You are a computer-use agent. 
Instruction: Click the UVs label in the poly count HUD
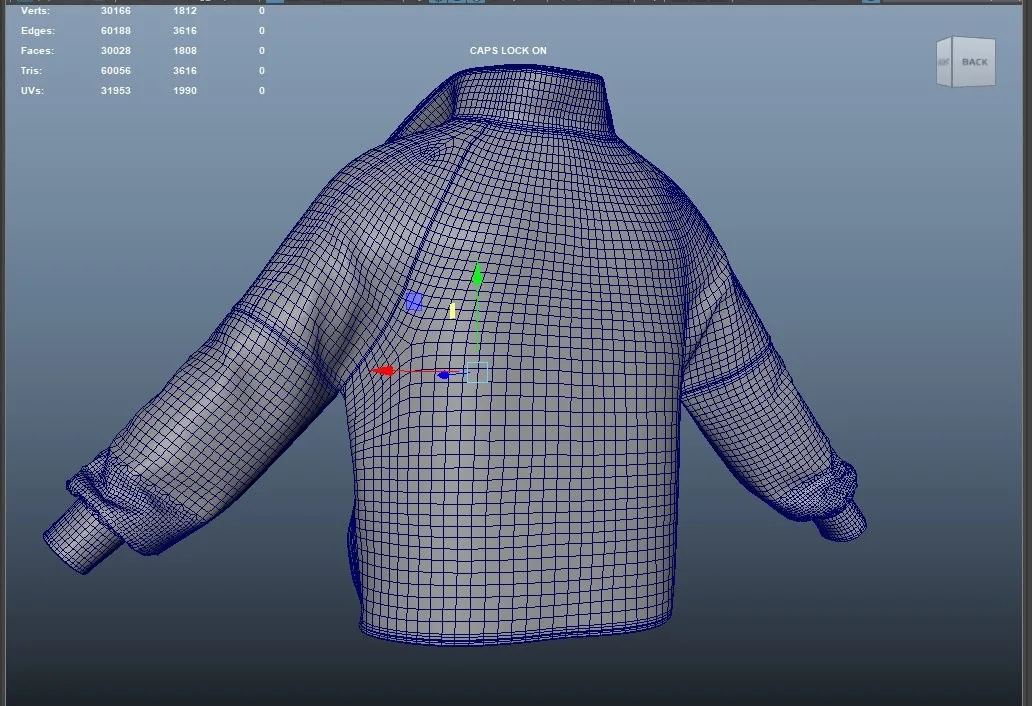coord(32,90)
